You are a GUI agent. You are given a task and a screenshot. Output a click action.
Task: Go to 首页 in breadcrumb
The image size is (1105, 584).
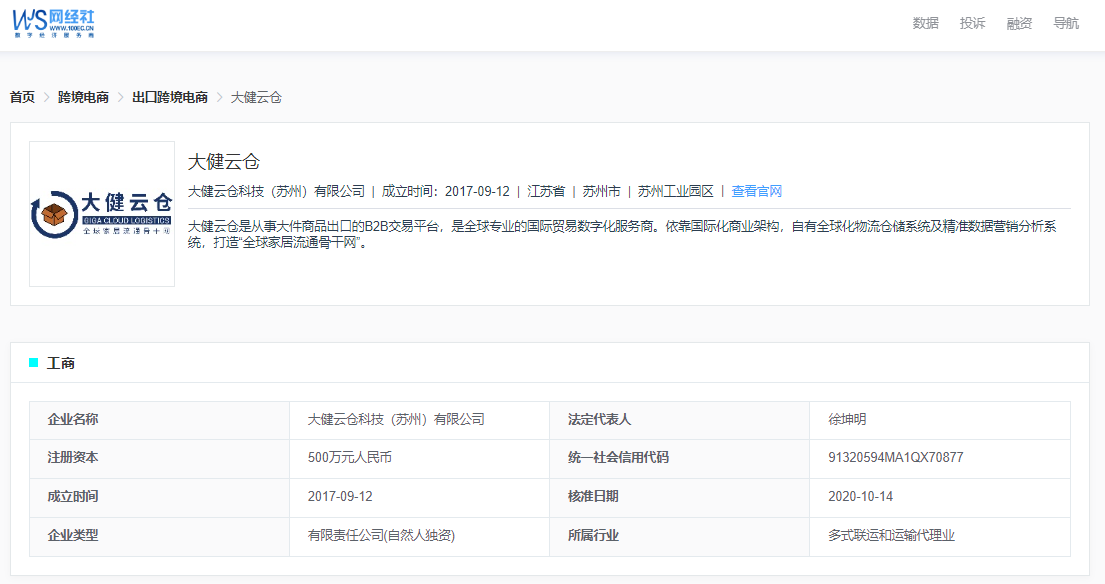coord(23,97)
